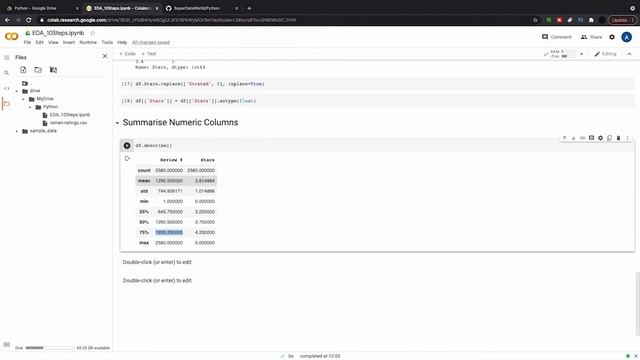
Task: Switch to the SuperDataWorld GitHub tab
Action: click(202, 8)
